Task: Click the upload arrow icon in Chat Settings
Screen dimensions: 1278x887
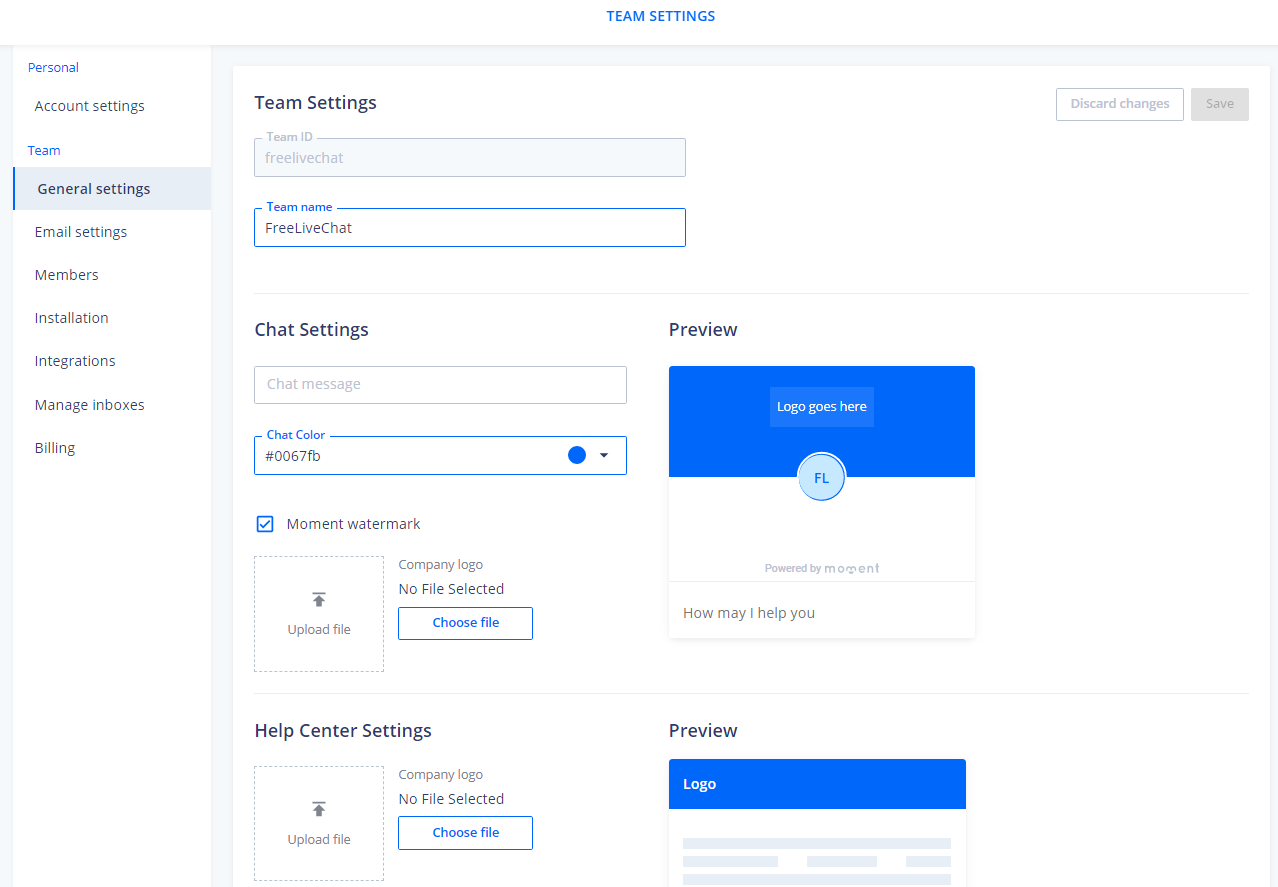Action: point(318,600)
